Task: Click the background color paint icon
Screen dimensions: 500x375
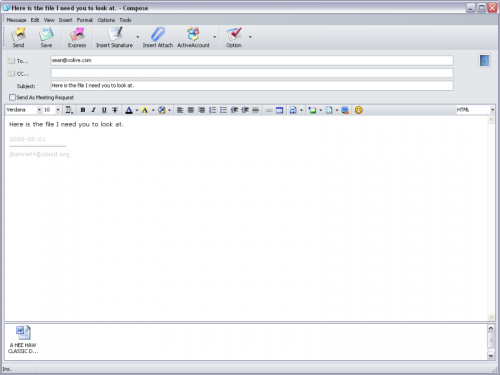Action: coord(162,110)
